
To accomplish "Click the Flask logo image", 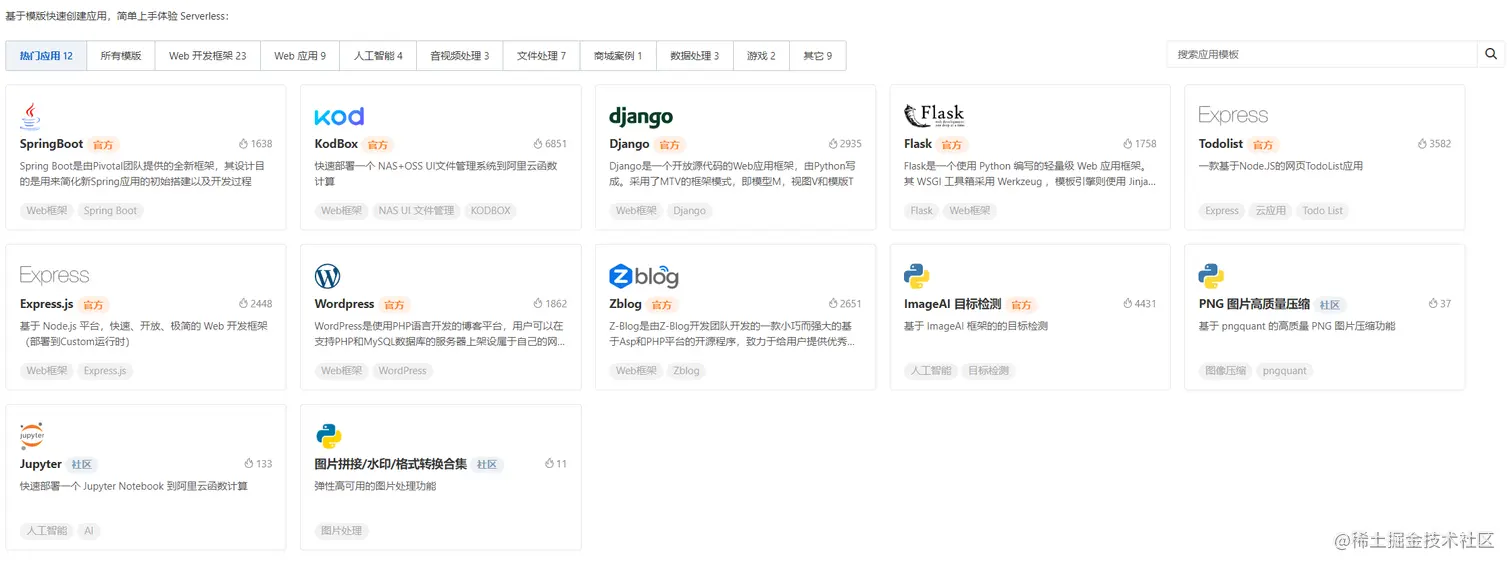I will tap(934, 116).
